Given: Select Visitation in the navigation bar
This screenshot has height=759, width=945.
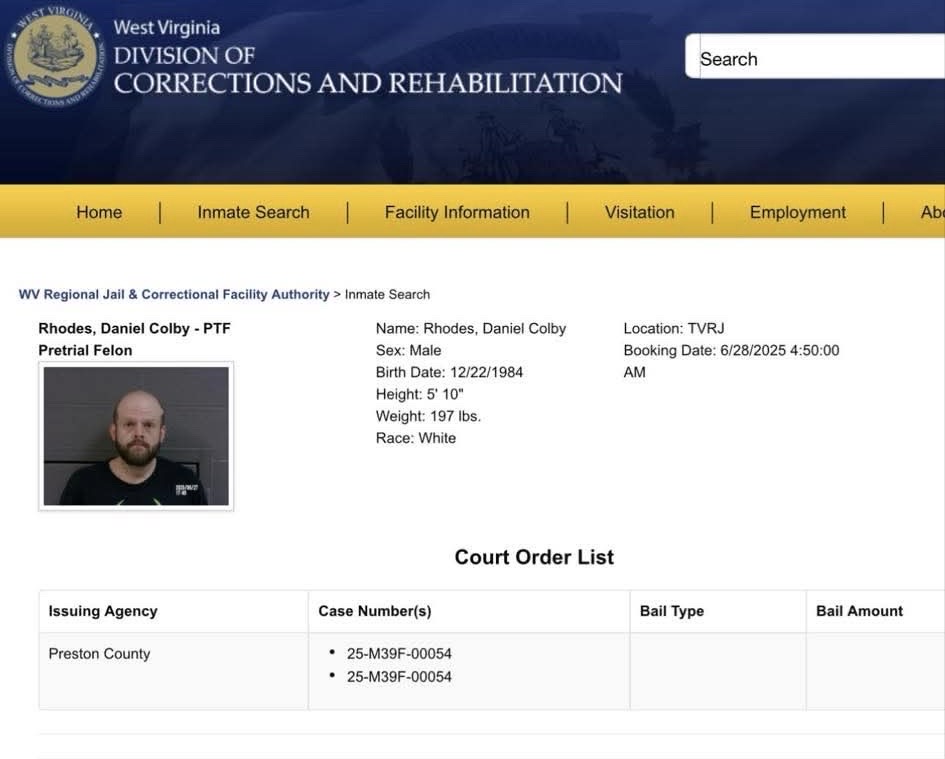Looking at the screenshot, I should click(x=639, y=212).
